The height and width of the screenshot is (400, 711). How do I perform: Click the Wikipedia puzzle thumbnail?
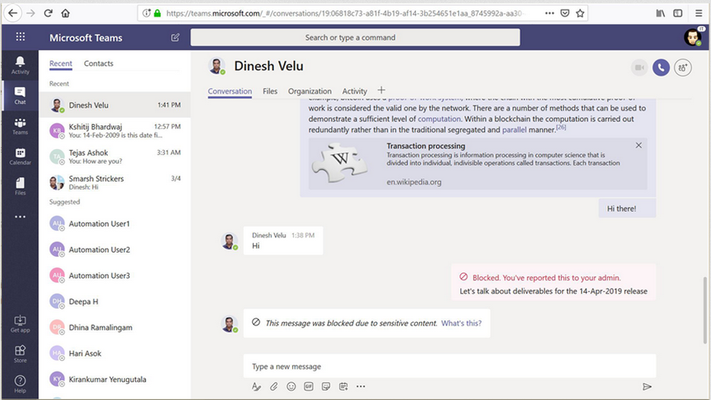click(x=340, y=162)
